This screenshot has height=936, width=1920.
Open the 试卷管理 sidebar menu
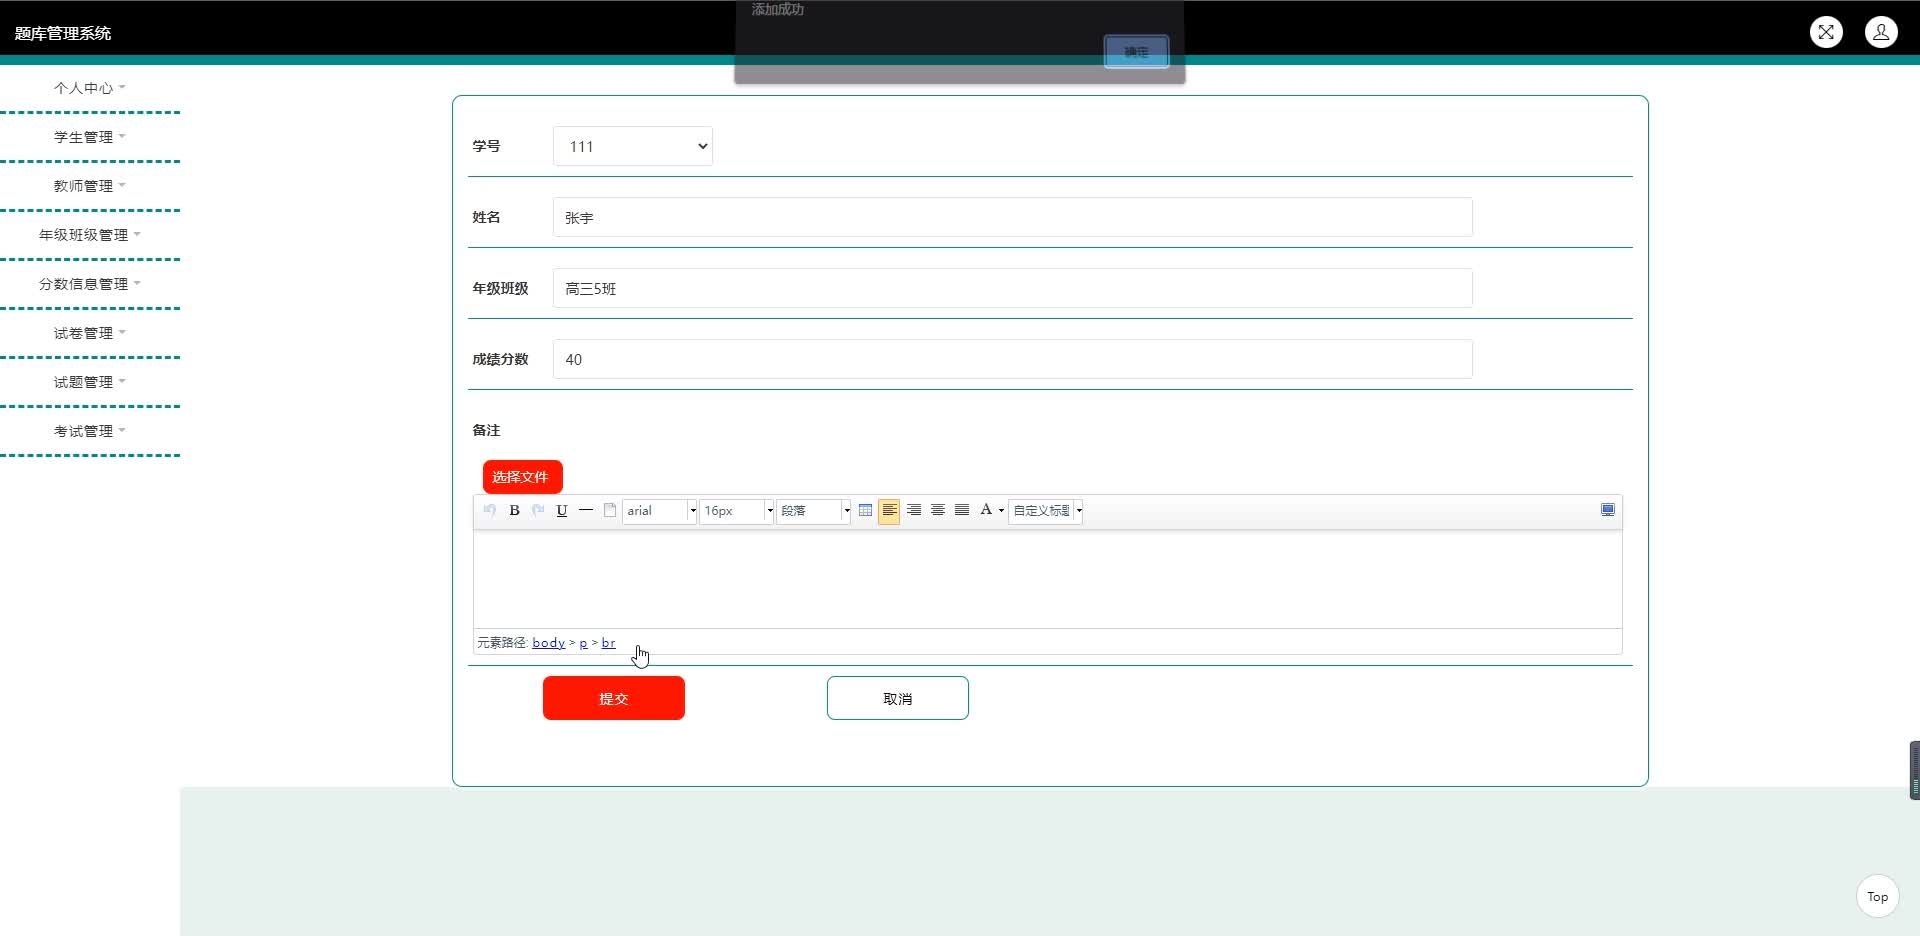pos(89,333)
